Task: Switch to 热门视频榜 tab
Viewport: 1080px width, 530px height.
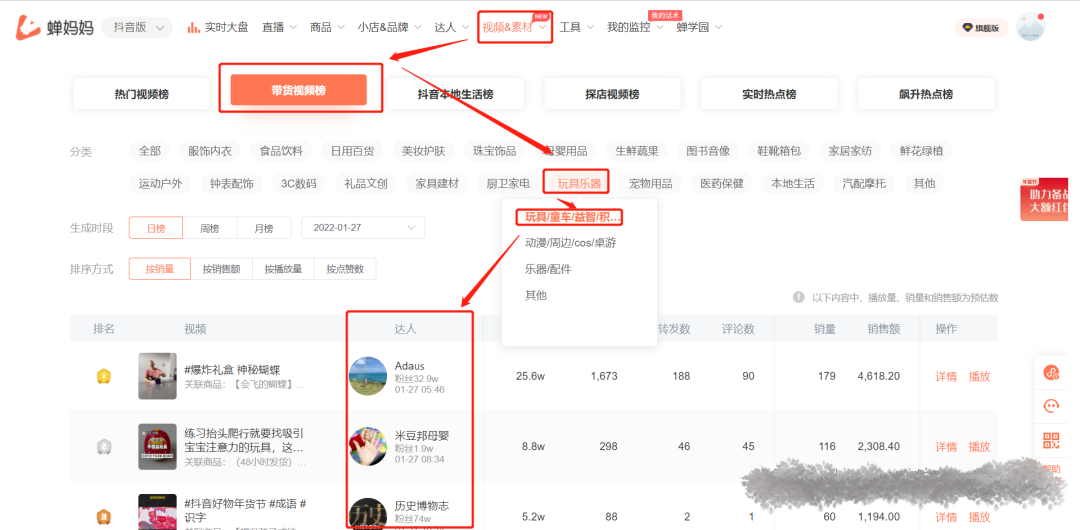Action: [x=141, y=94]
